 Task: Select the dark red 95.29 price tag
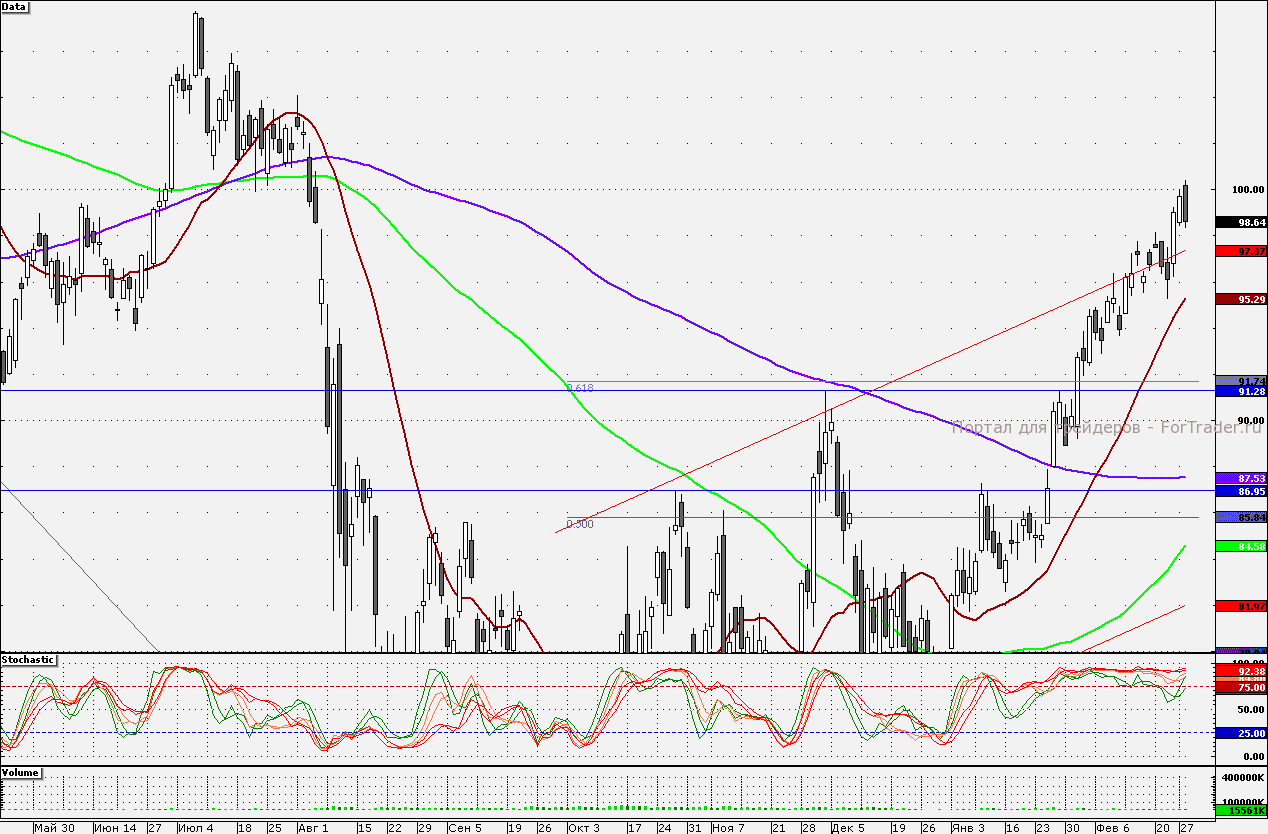(x=1240, y=299)
